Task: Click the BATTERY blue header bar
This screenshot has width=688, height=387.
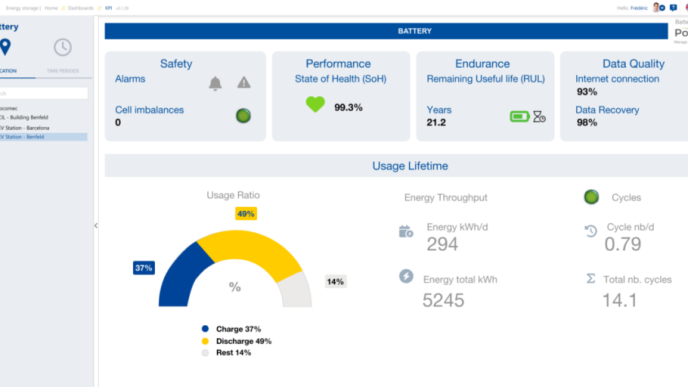Action: [x=386, y=31]
